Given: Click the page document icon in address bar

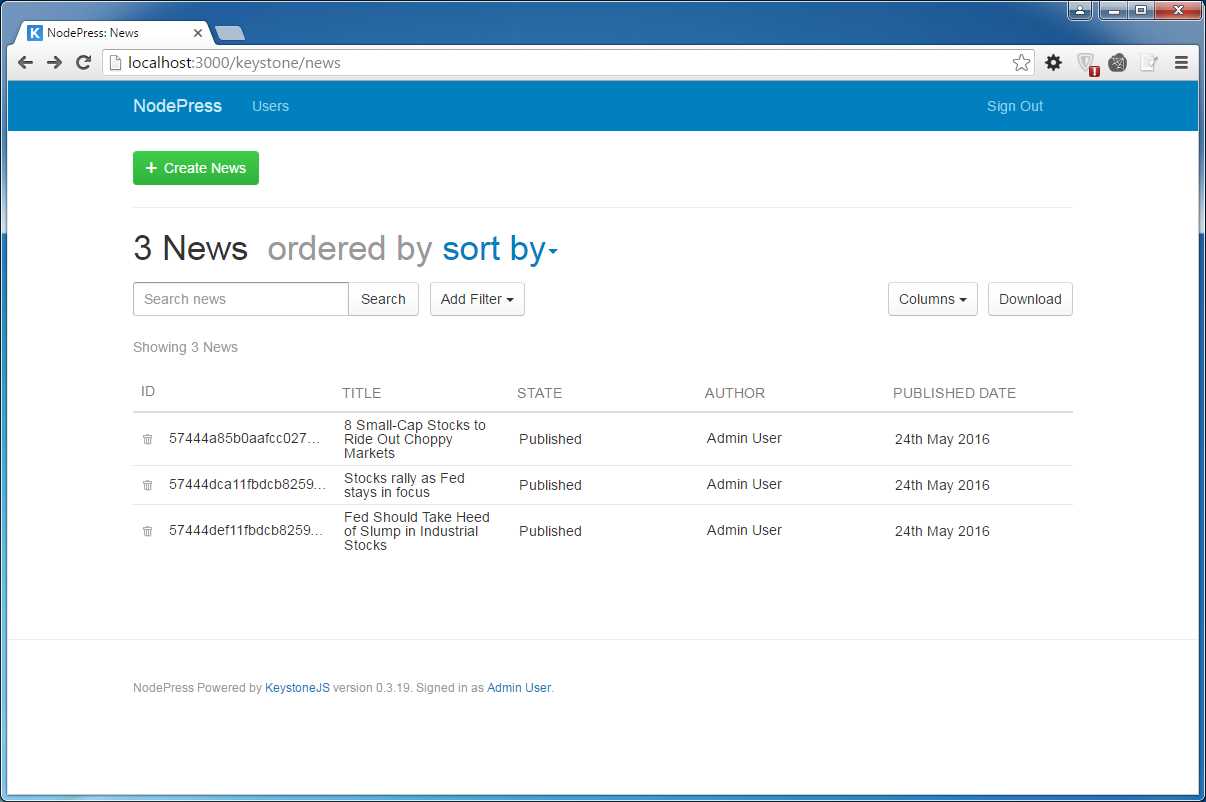Looking at the screenshot, I should point(115,63).
